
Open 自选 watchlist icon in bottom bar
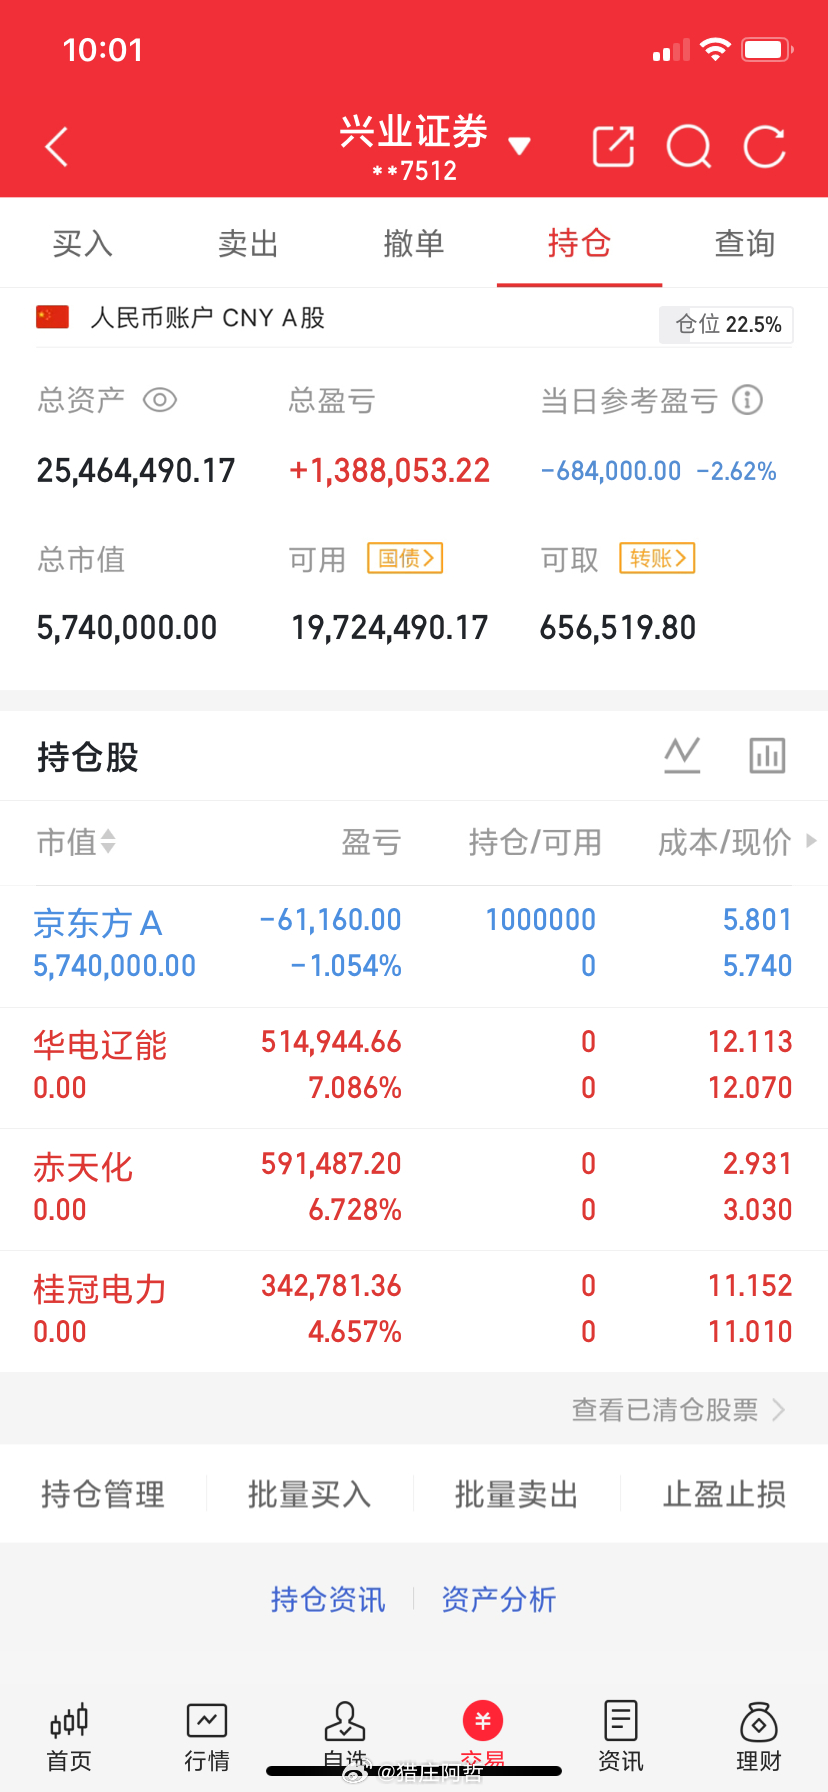coord(345,1737)
